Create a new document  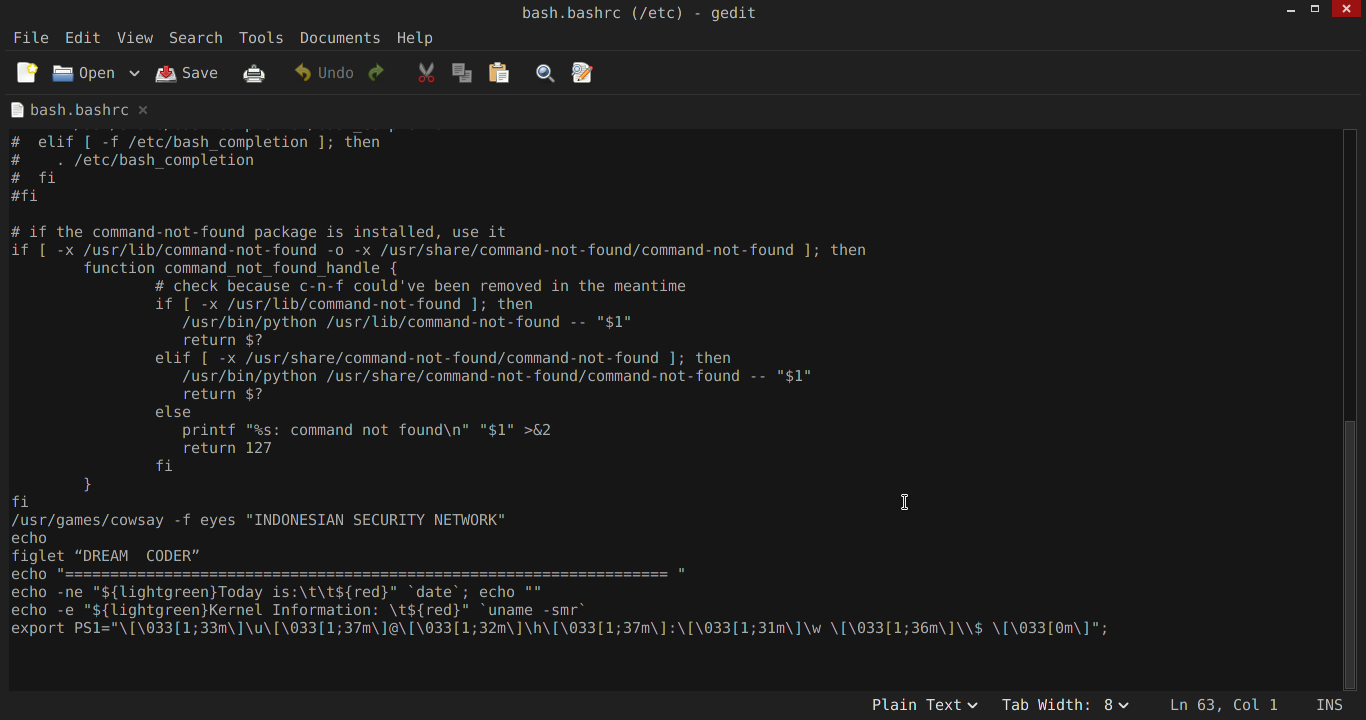[x=26, y=72]
